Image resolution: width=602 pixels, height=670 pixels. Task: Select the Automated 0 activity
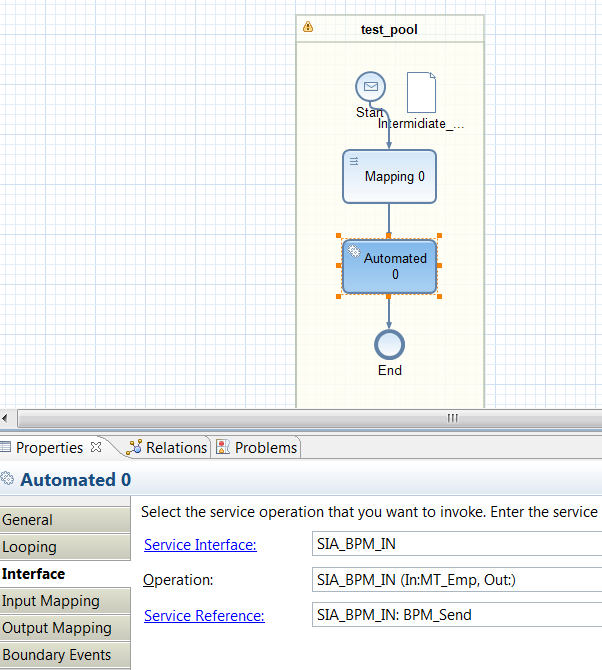pos(389,267)
